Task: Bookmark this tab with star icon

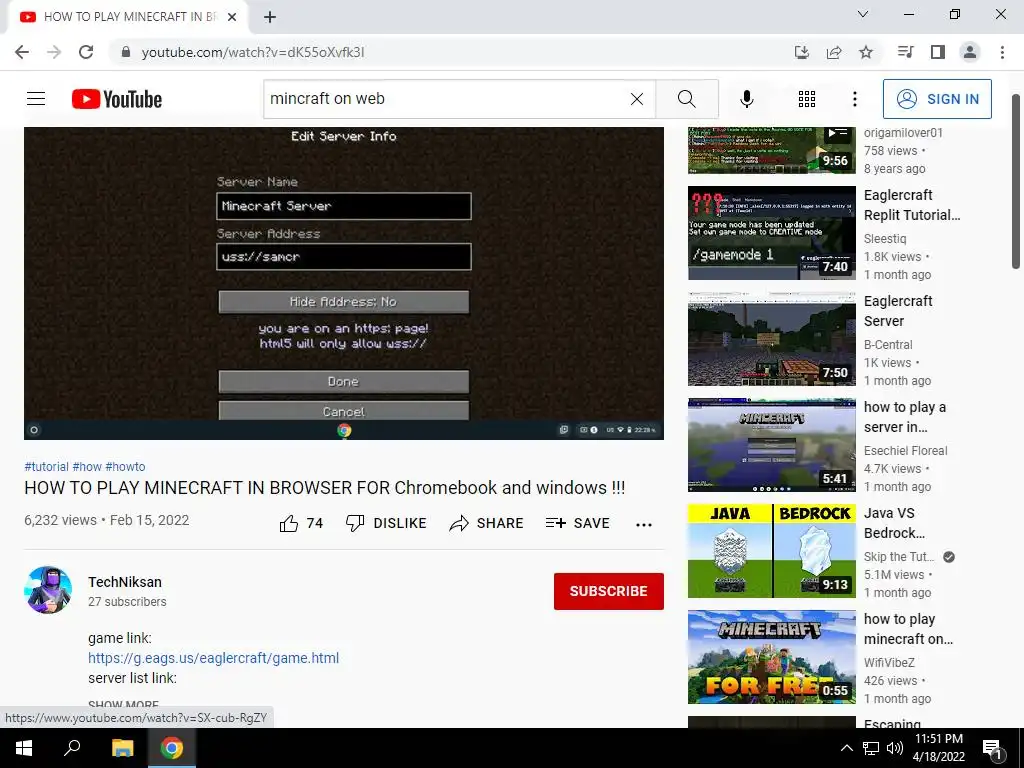Action: point(866,52)
